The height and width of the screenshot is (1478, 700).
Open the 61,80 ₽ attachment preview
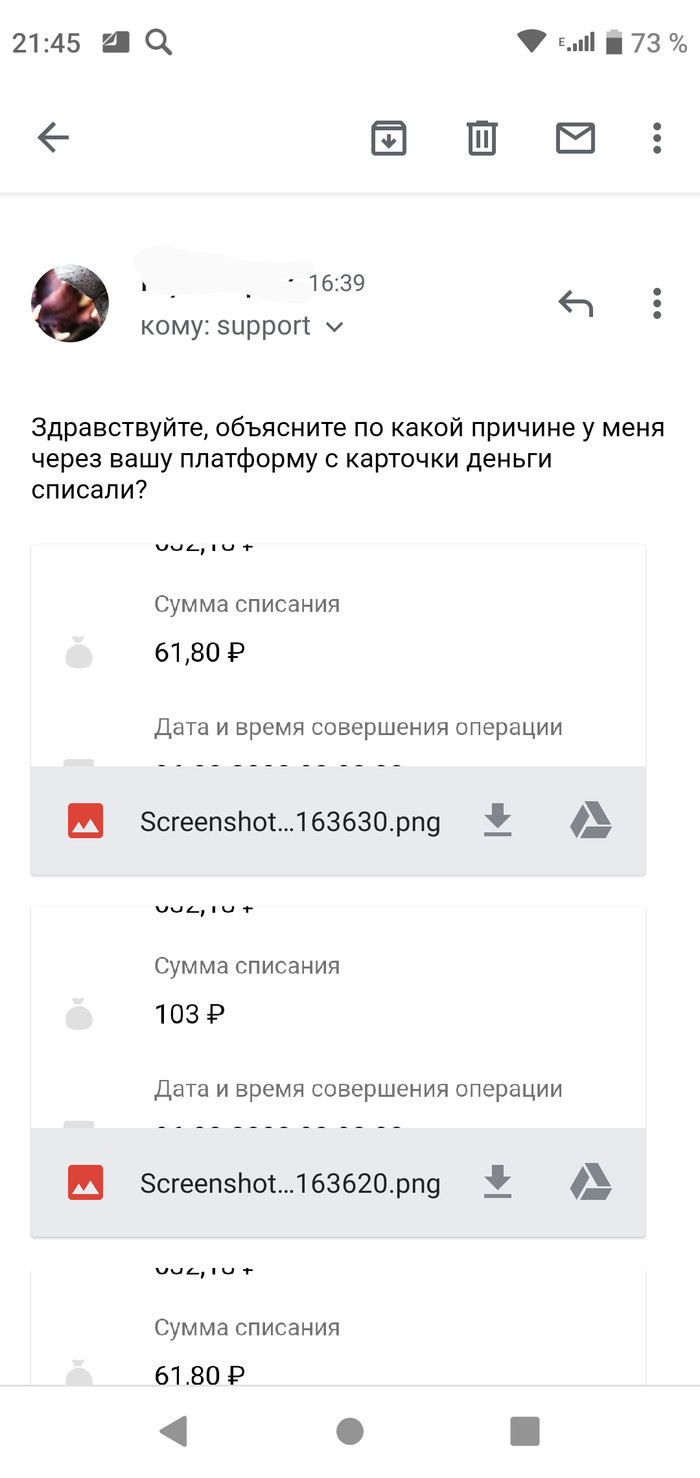pos(338,656)
